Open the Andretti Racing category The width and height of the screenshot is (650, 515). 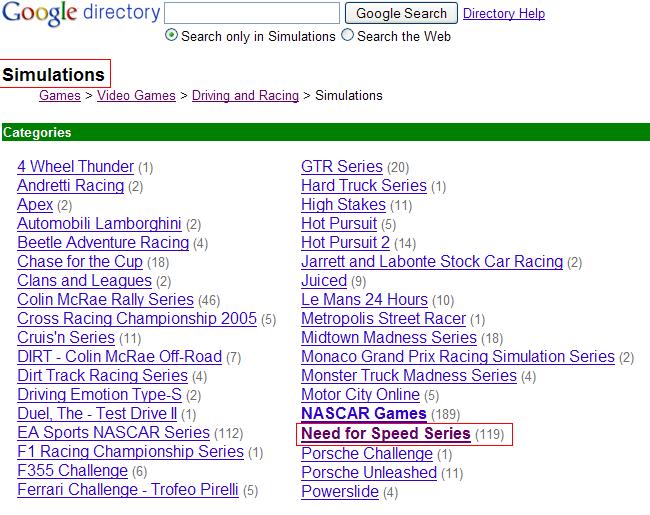click(70, 186)
